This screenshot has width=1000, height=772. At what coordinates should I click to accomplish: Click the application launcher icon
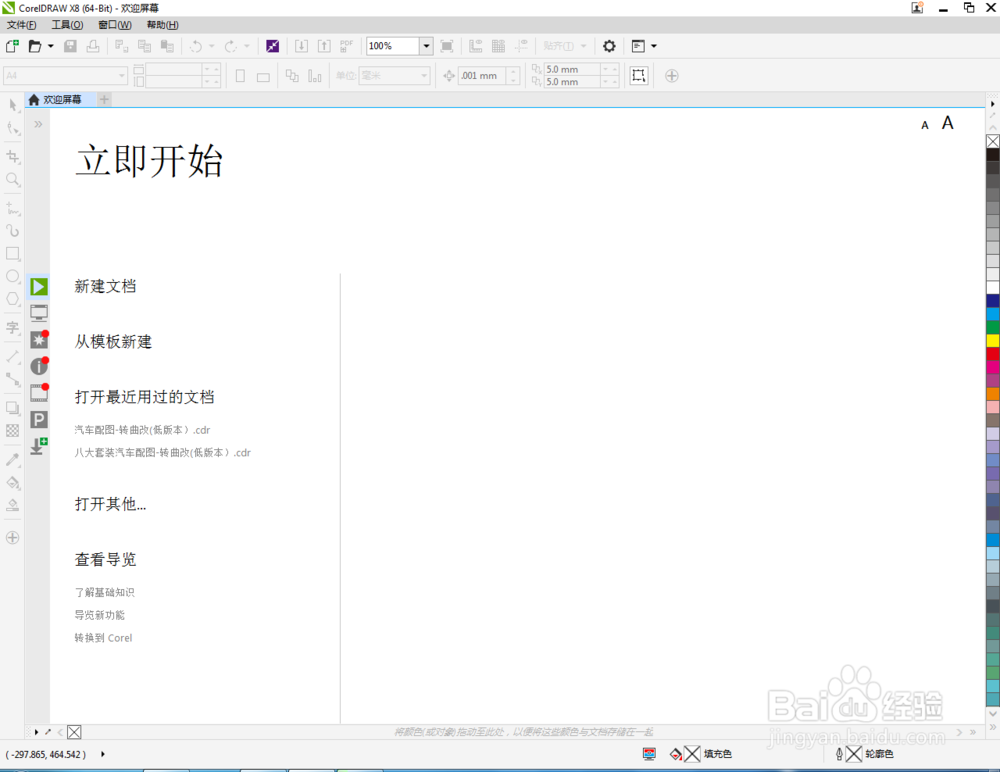click(x=638, y=46)
